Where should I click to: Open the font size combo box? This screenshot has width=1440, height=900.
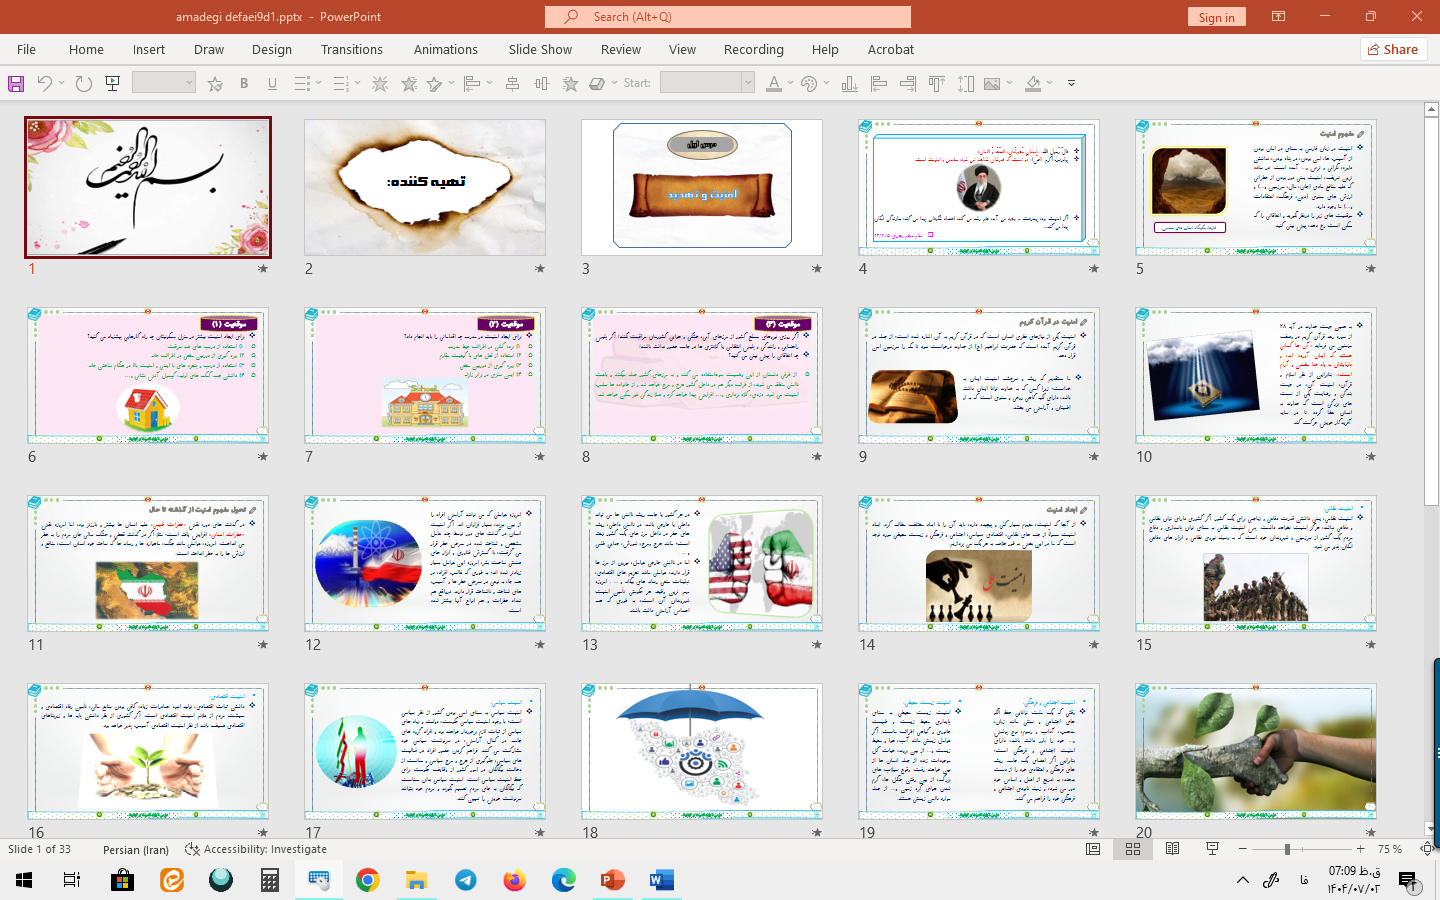(x=163, y=84)
